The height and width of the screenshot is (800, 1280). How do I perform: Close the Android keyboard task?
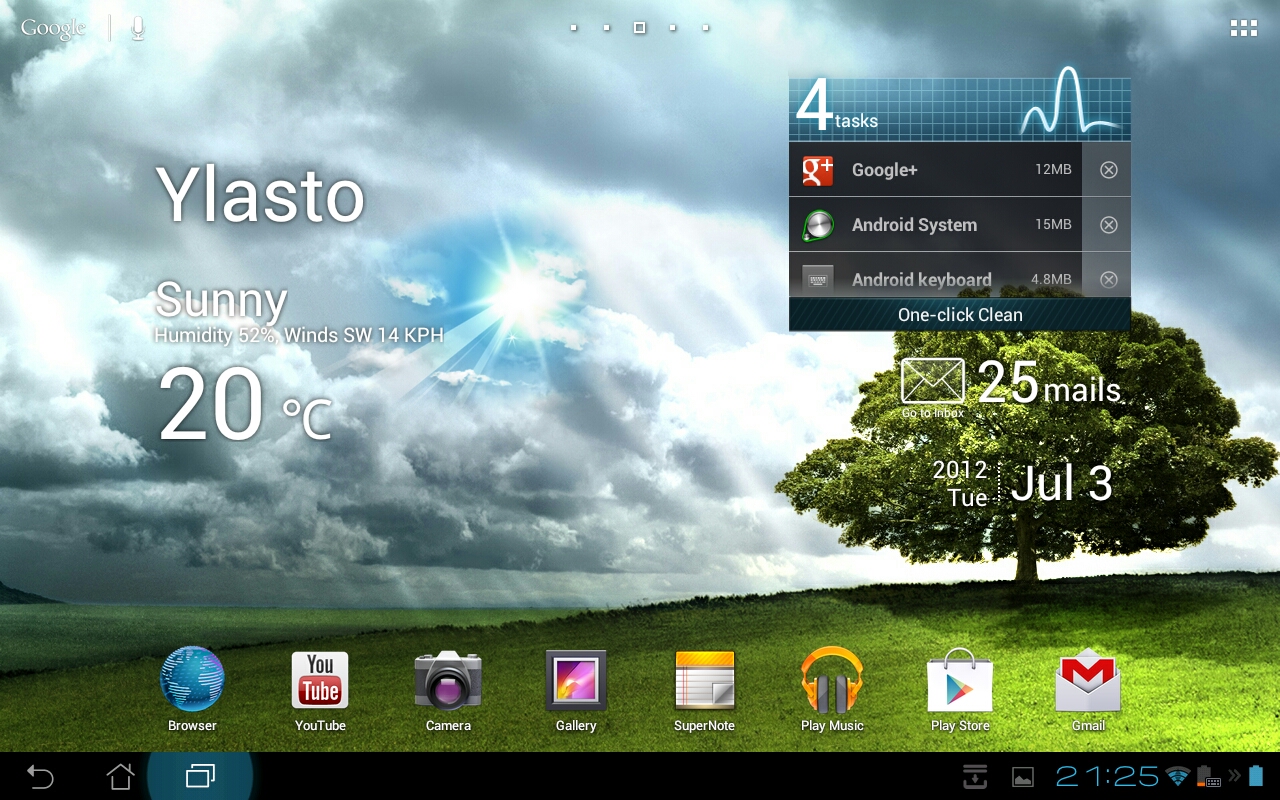[1108, 280]
